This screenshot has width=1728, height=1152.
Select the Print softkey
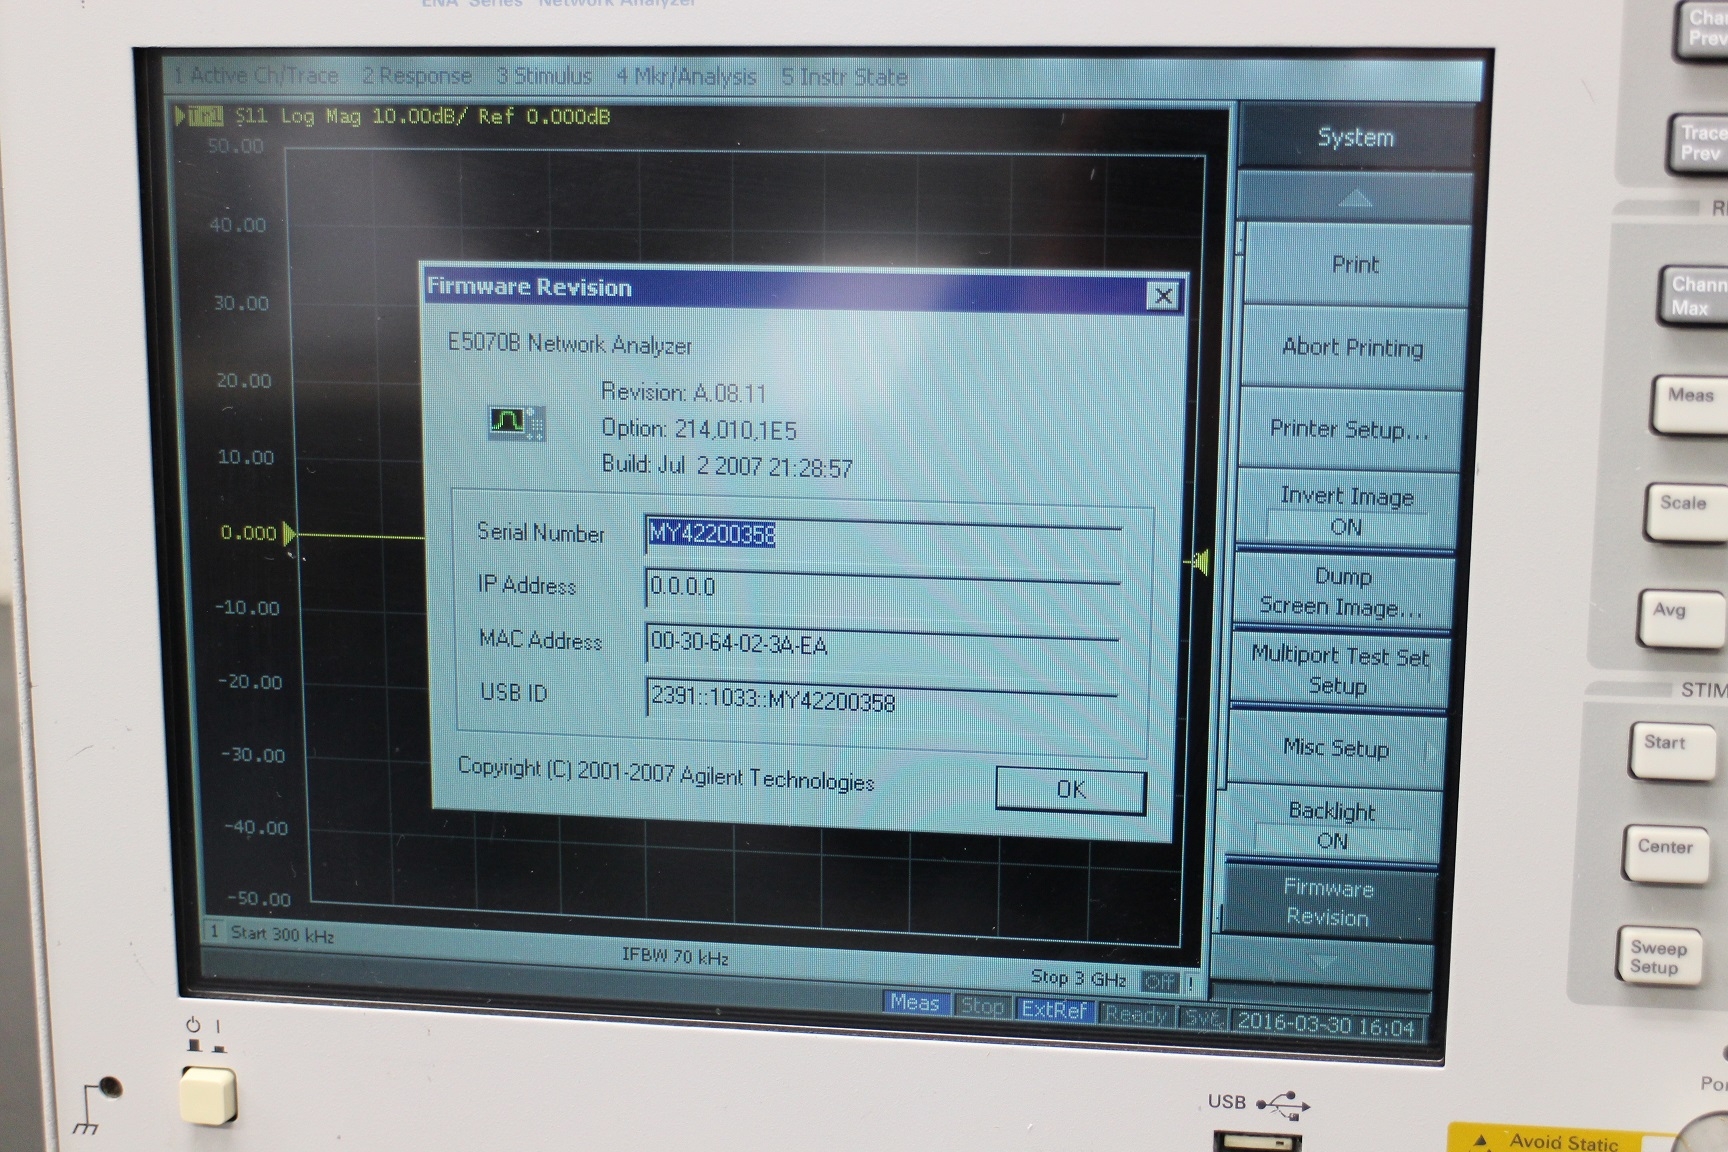pyautogui.click(x=1355, y=265)
